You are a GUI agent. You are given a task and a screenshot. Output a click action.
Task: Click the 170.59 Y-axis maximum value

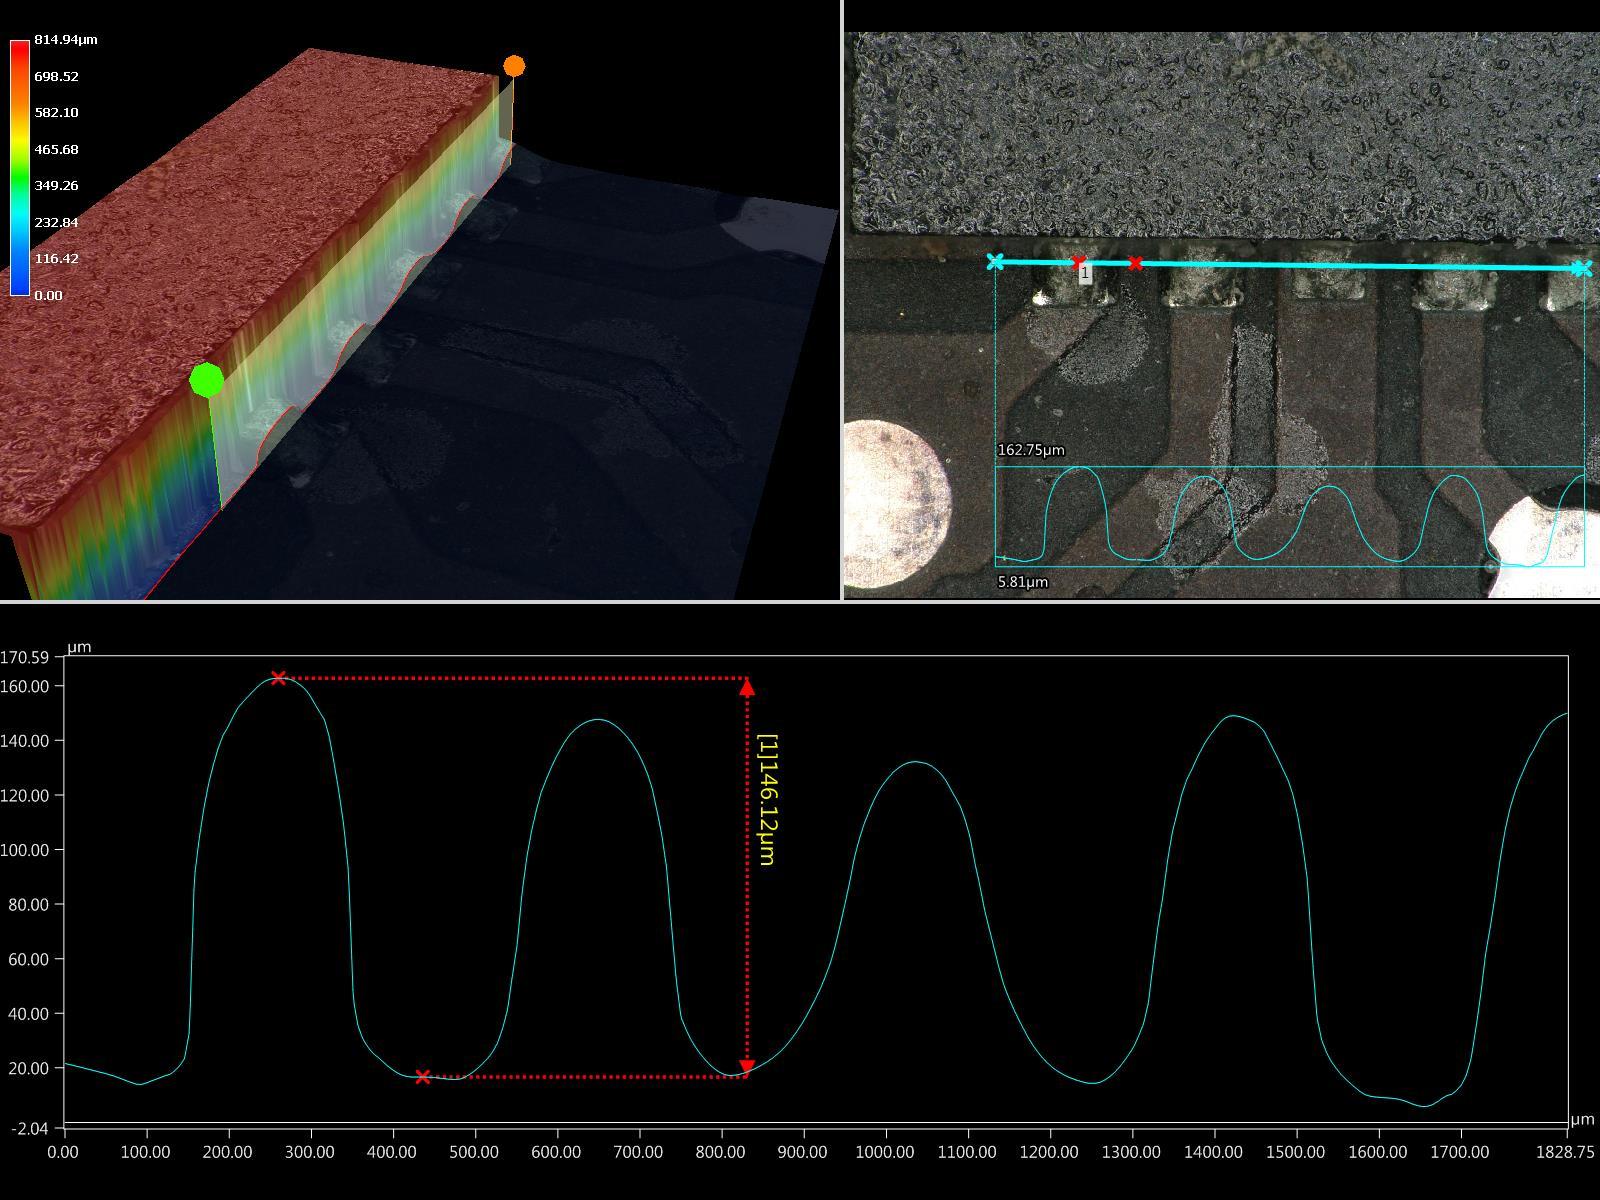coord(25,657)
